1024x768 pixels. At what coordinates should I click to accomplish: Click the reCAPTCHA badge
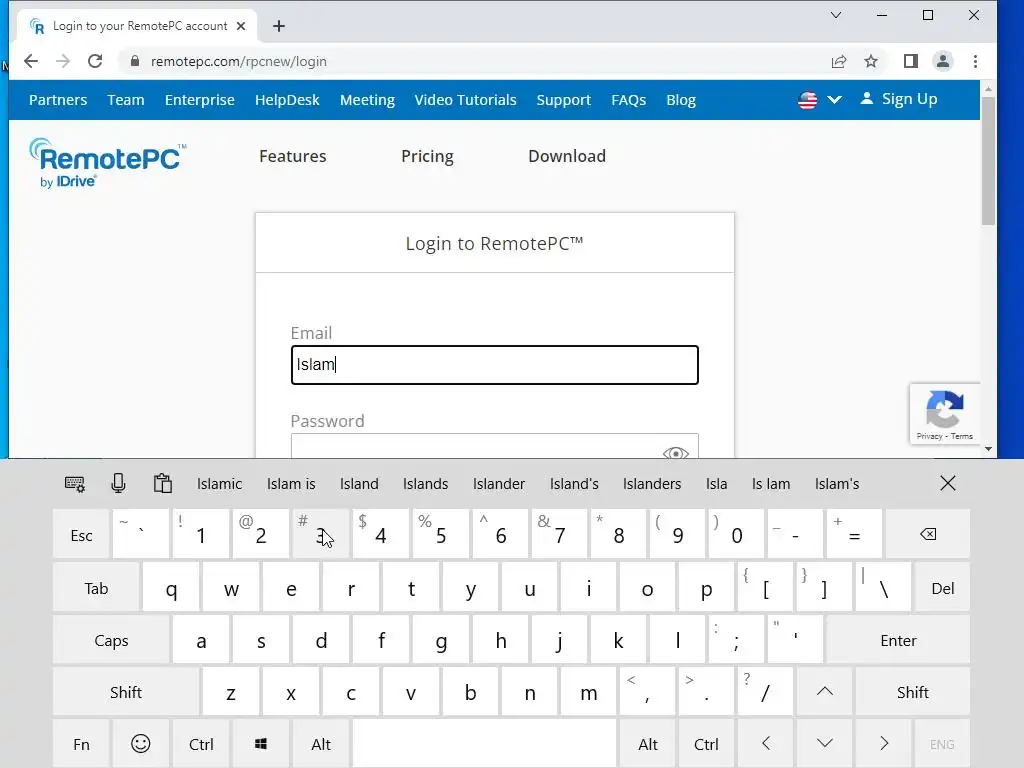tap(944, 414)
